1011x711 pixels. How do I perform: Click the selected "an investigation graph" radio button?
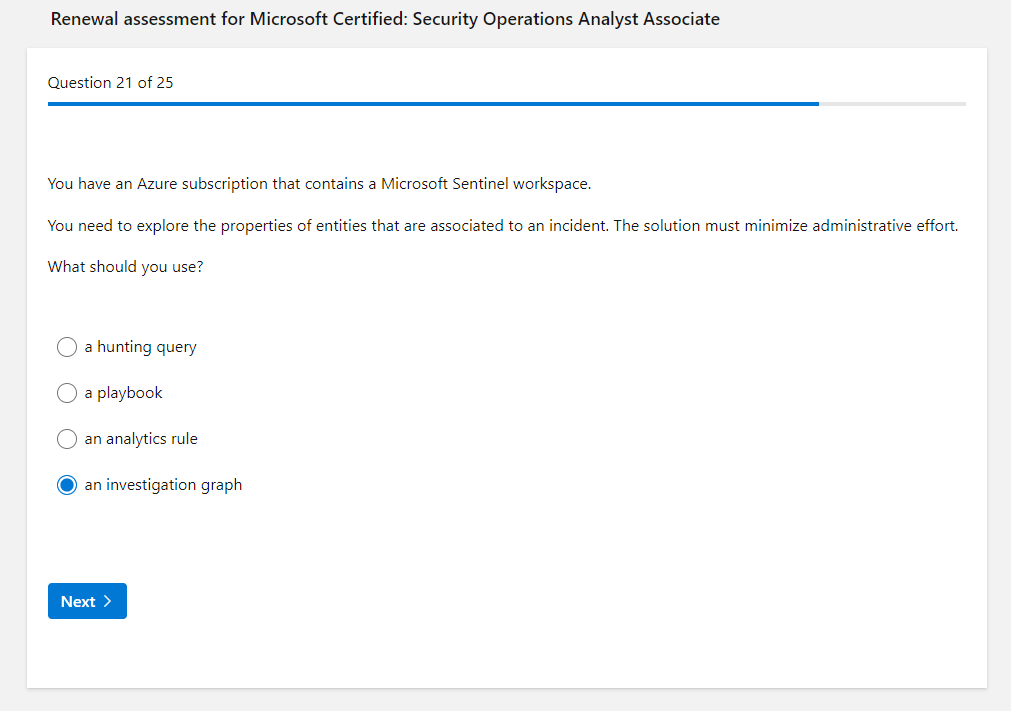coord(67,485)
